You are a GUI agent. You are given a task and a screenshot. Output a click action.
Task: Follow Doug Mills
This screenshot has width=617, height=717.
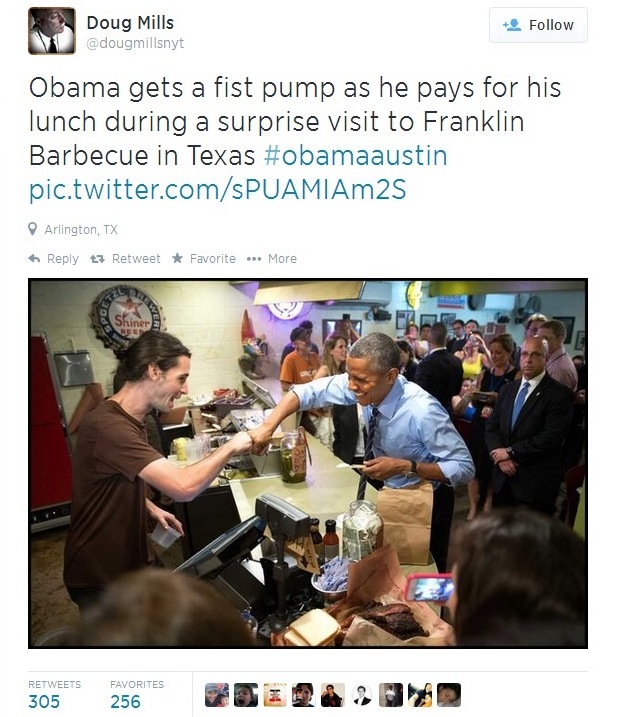(x=538, y=25)
